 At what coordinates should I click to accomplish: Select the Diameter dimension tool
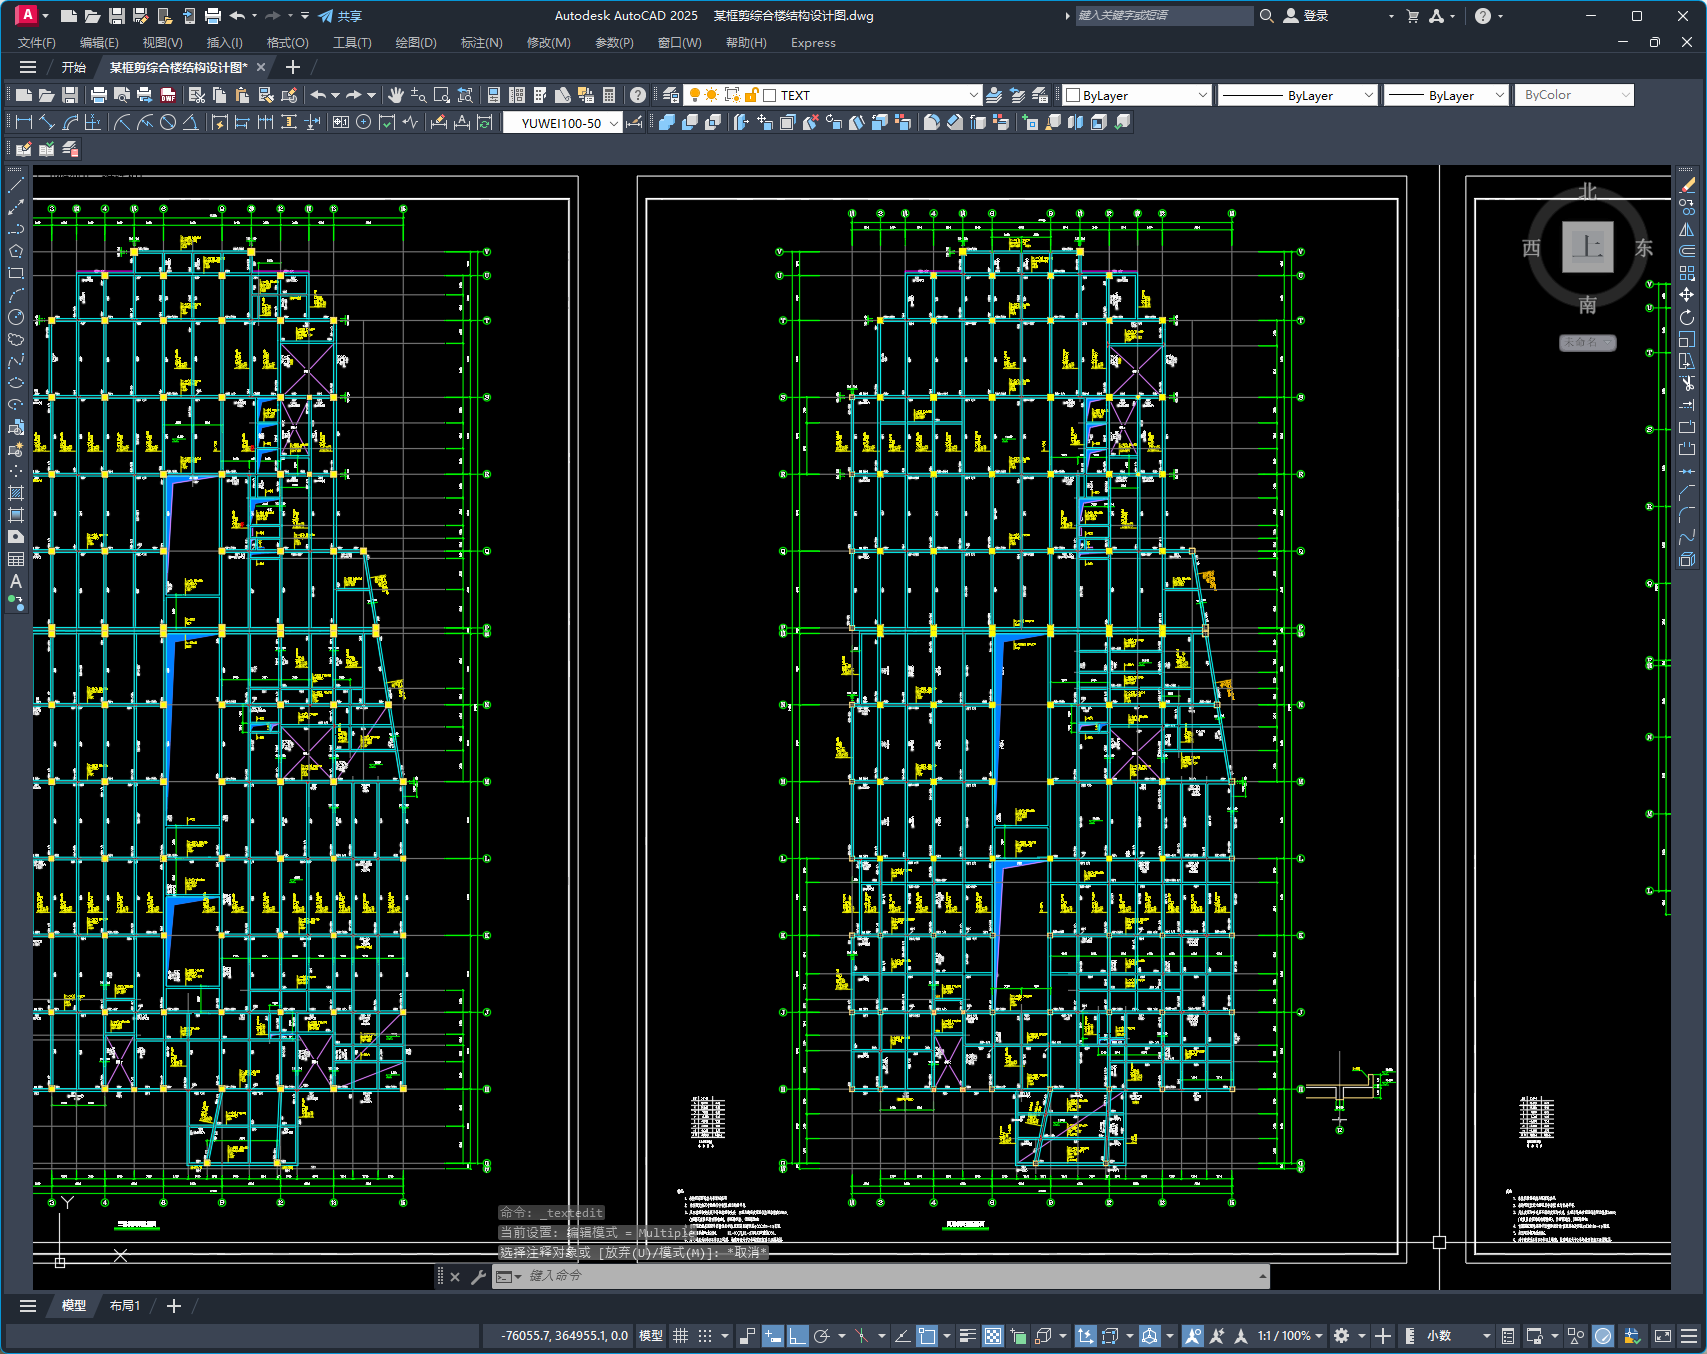168,122
